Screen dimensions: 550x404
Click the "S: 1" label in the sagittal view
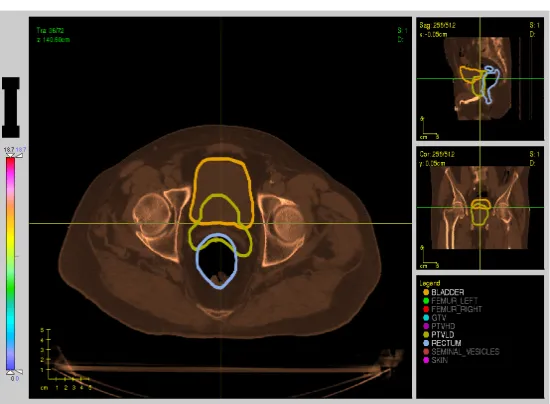point(535,26)
